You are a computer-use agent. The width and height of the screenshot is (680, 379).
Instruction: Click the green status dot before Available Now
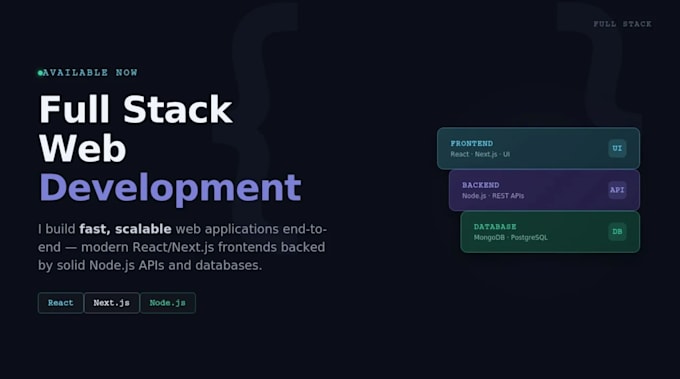40,73
